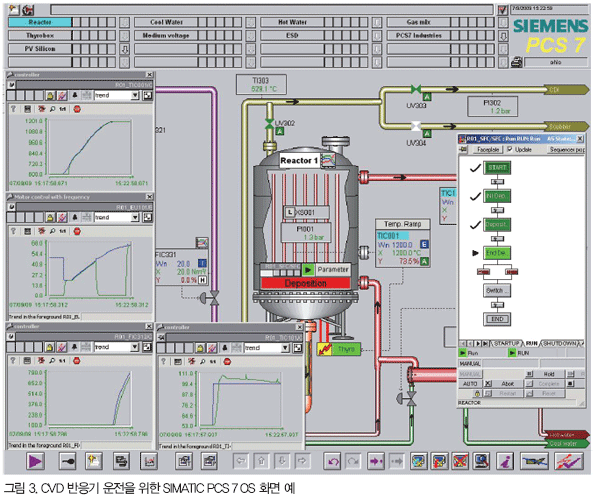Viewport: 594px width, 497px height.
Task: Click the AUTO button in SFC window
Action: pos(470,384)
